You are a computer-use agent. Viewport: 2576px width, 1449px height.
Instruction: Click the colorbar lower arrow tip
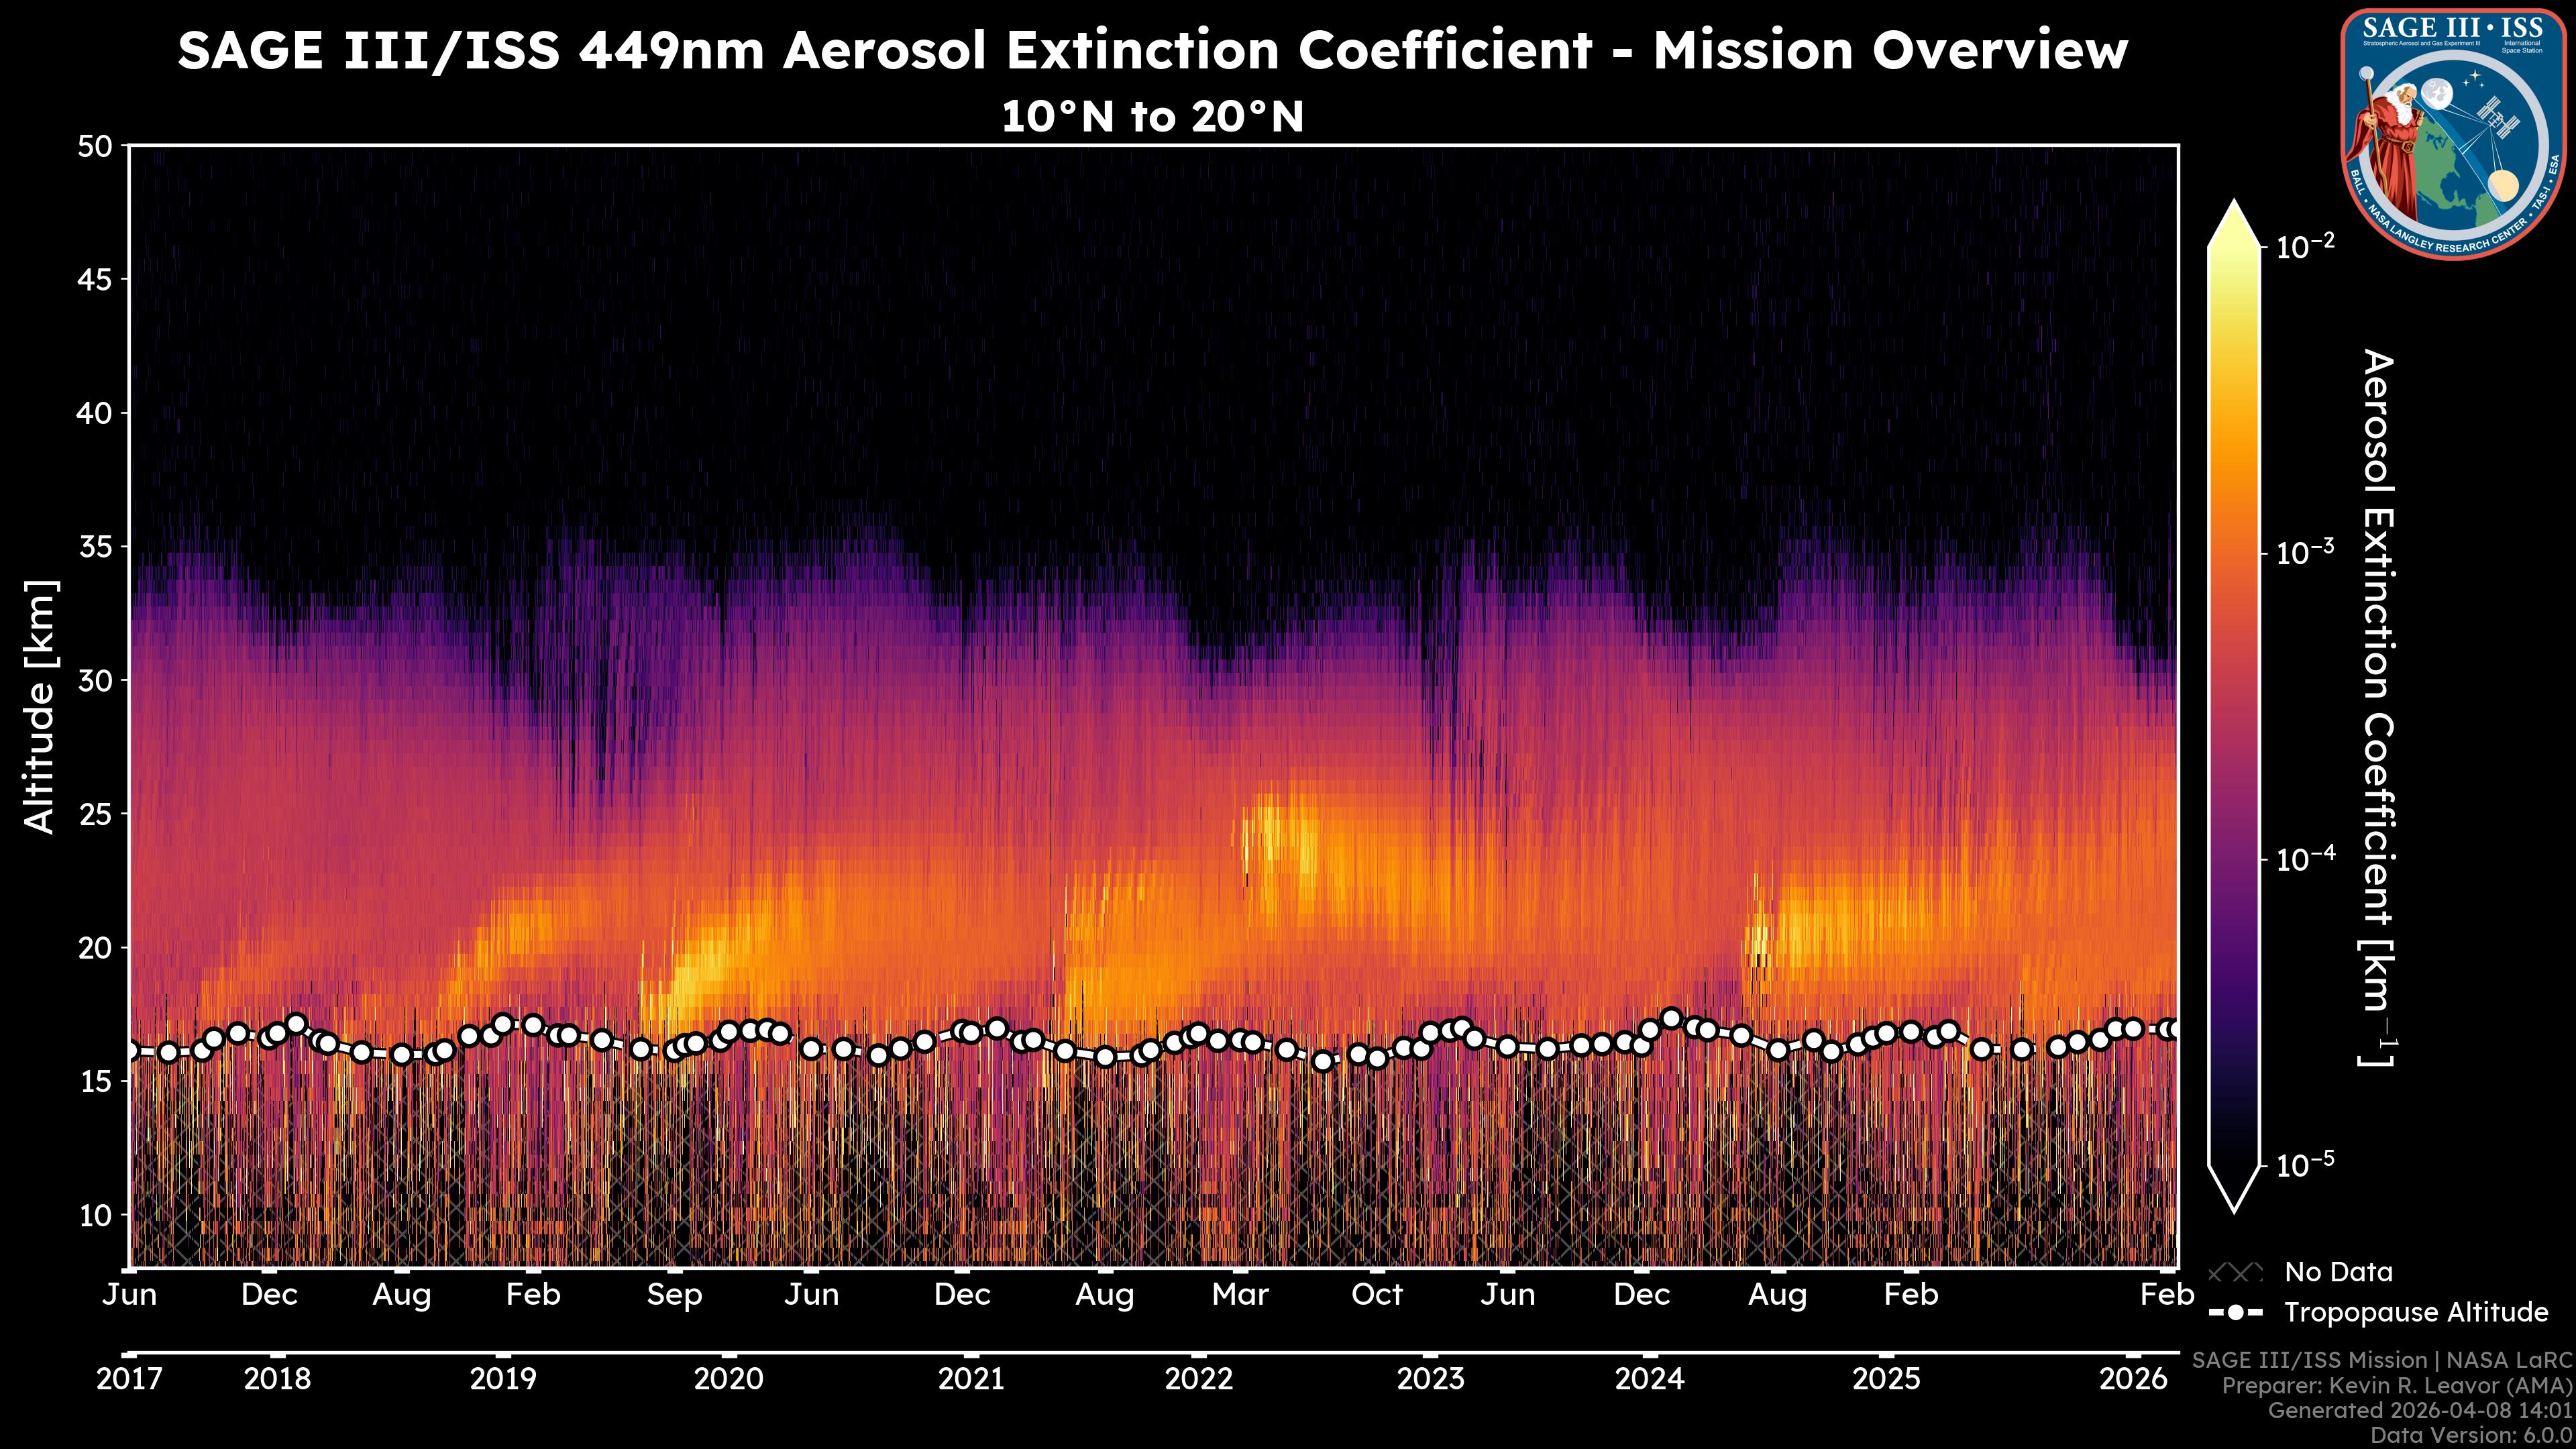click(2235, 1205)
